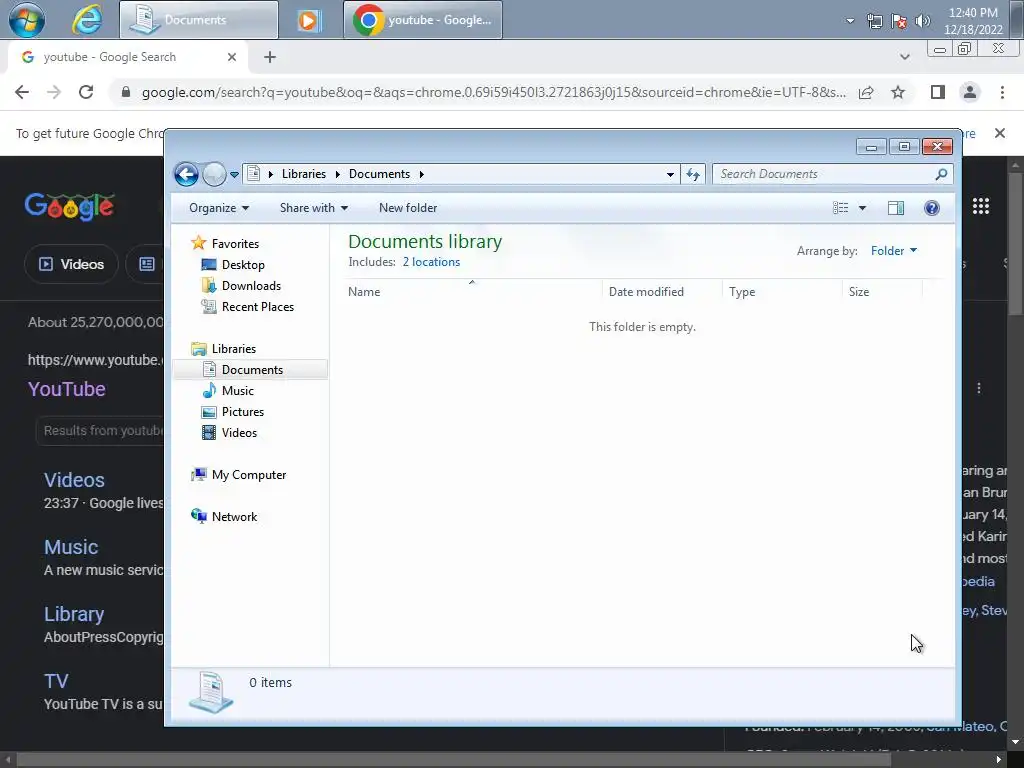Change your view icon button
This screenshot has width=1024, height=768.
point(840,208)
